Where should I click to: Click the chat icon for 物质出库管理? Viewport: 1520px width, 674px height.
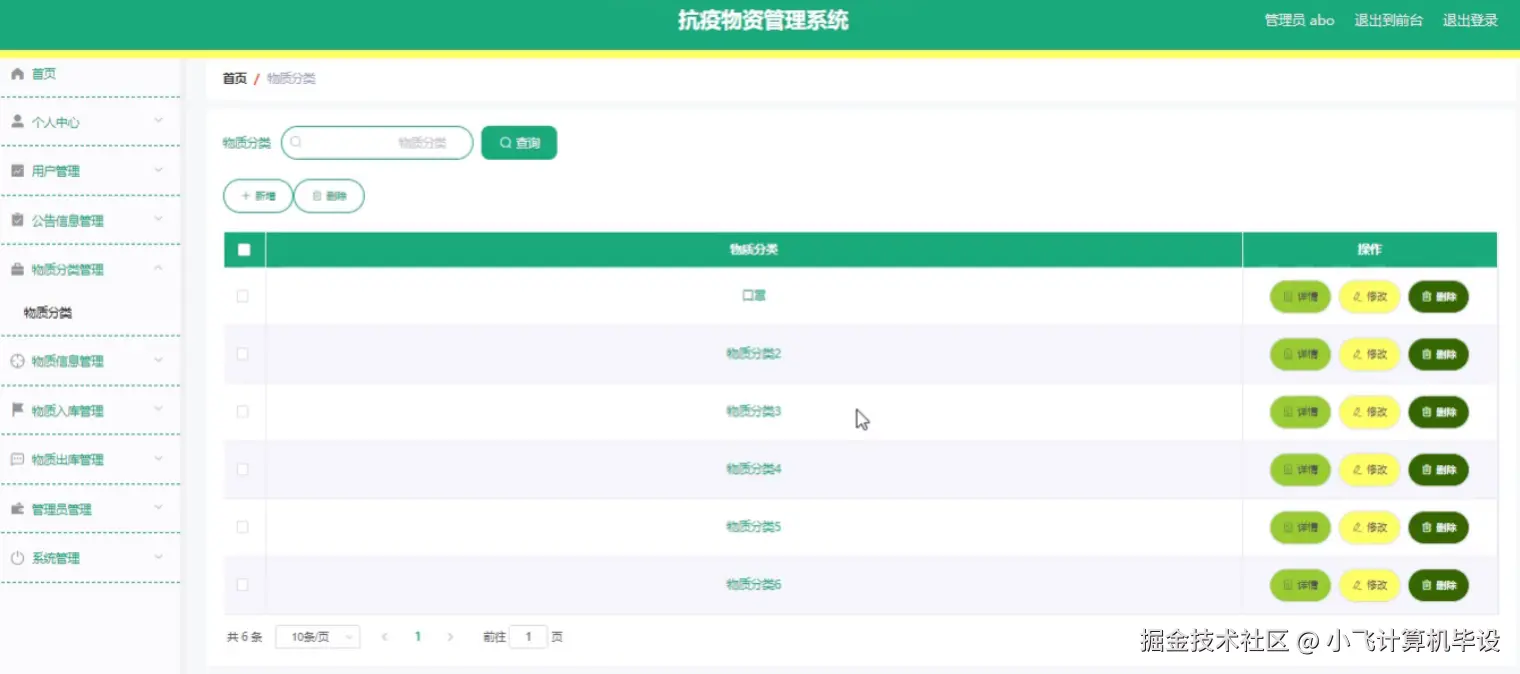[17, 459]
